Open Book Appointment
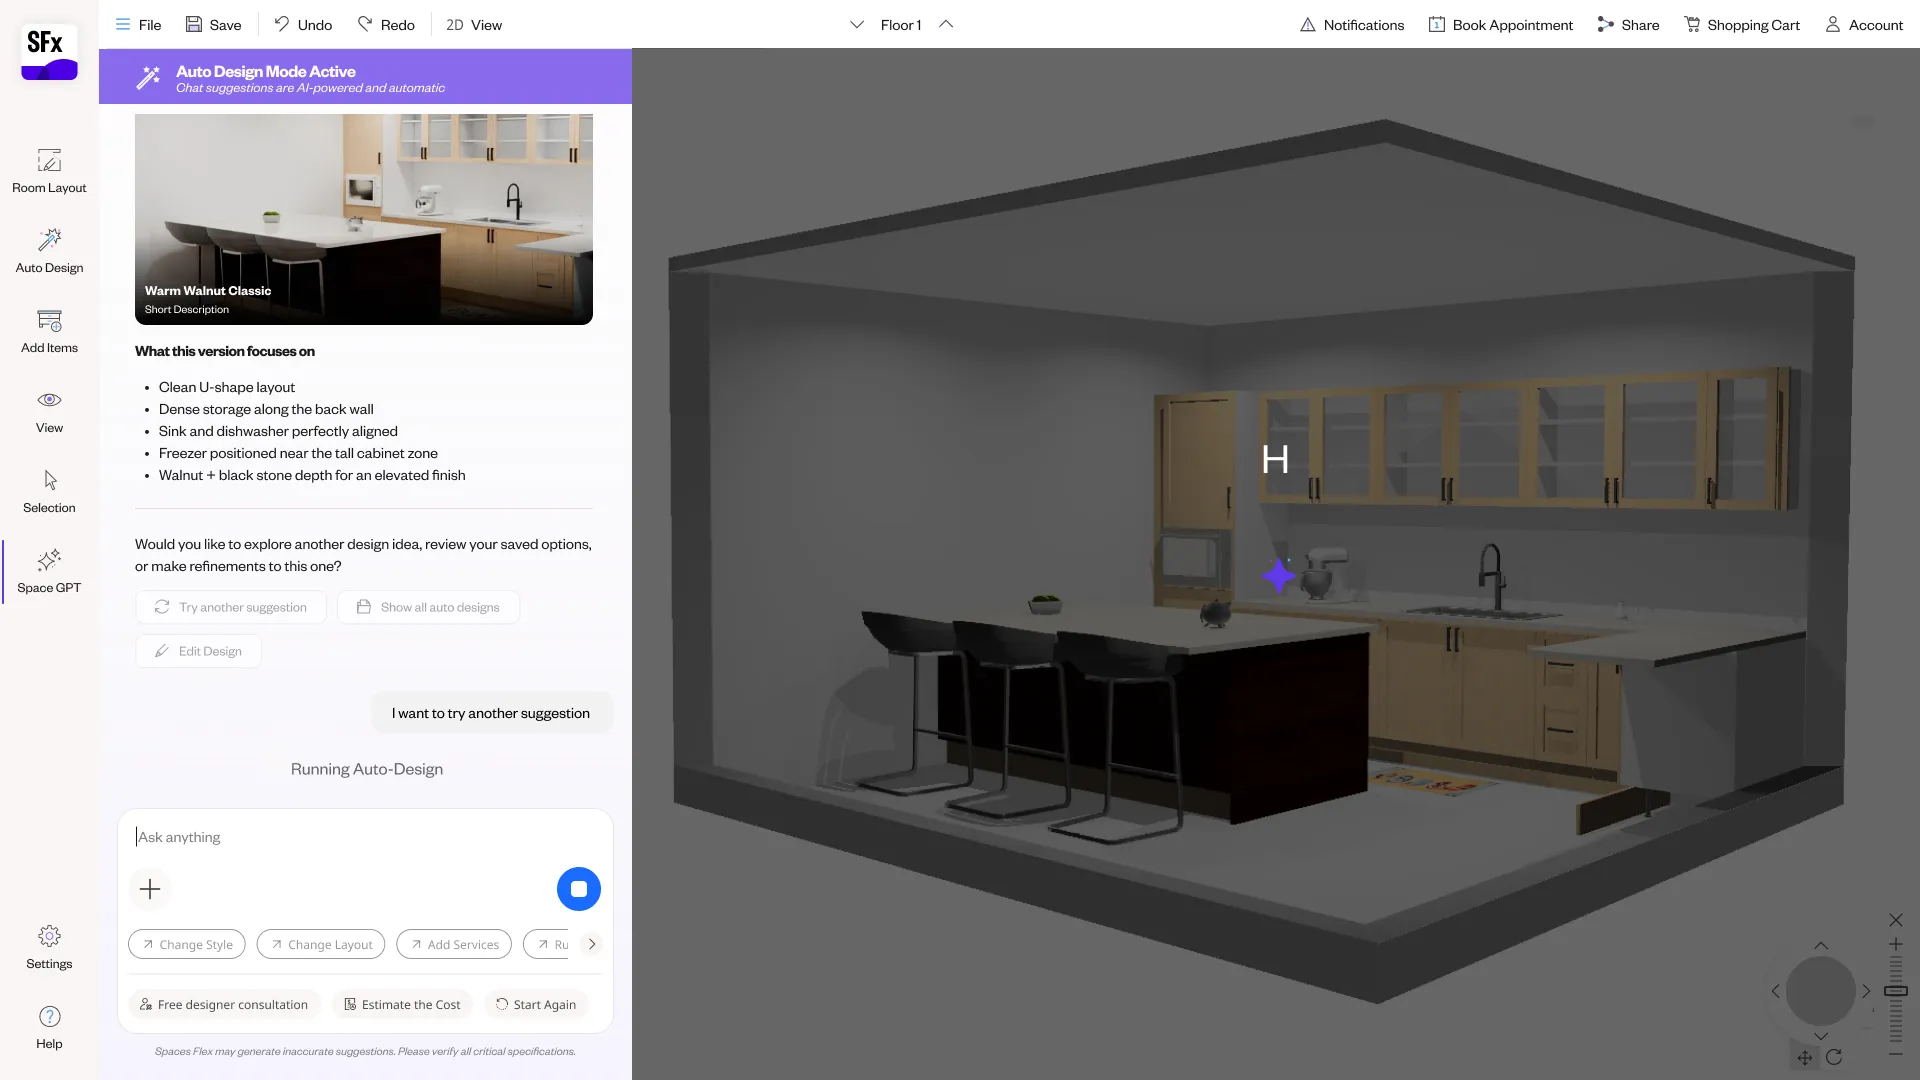Screen dimensions: 1920x1080 pyautogui.click(x=1500, y=24)
